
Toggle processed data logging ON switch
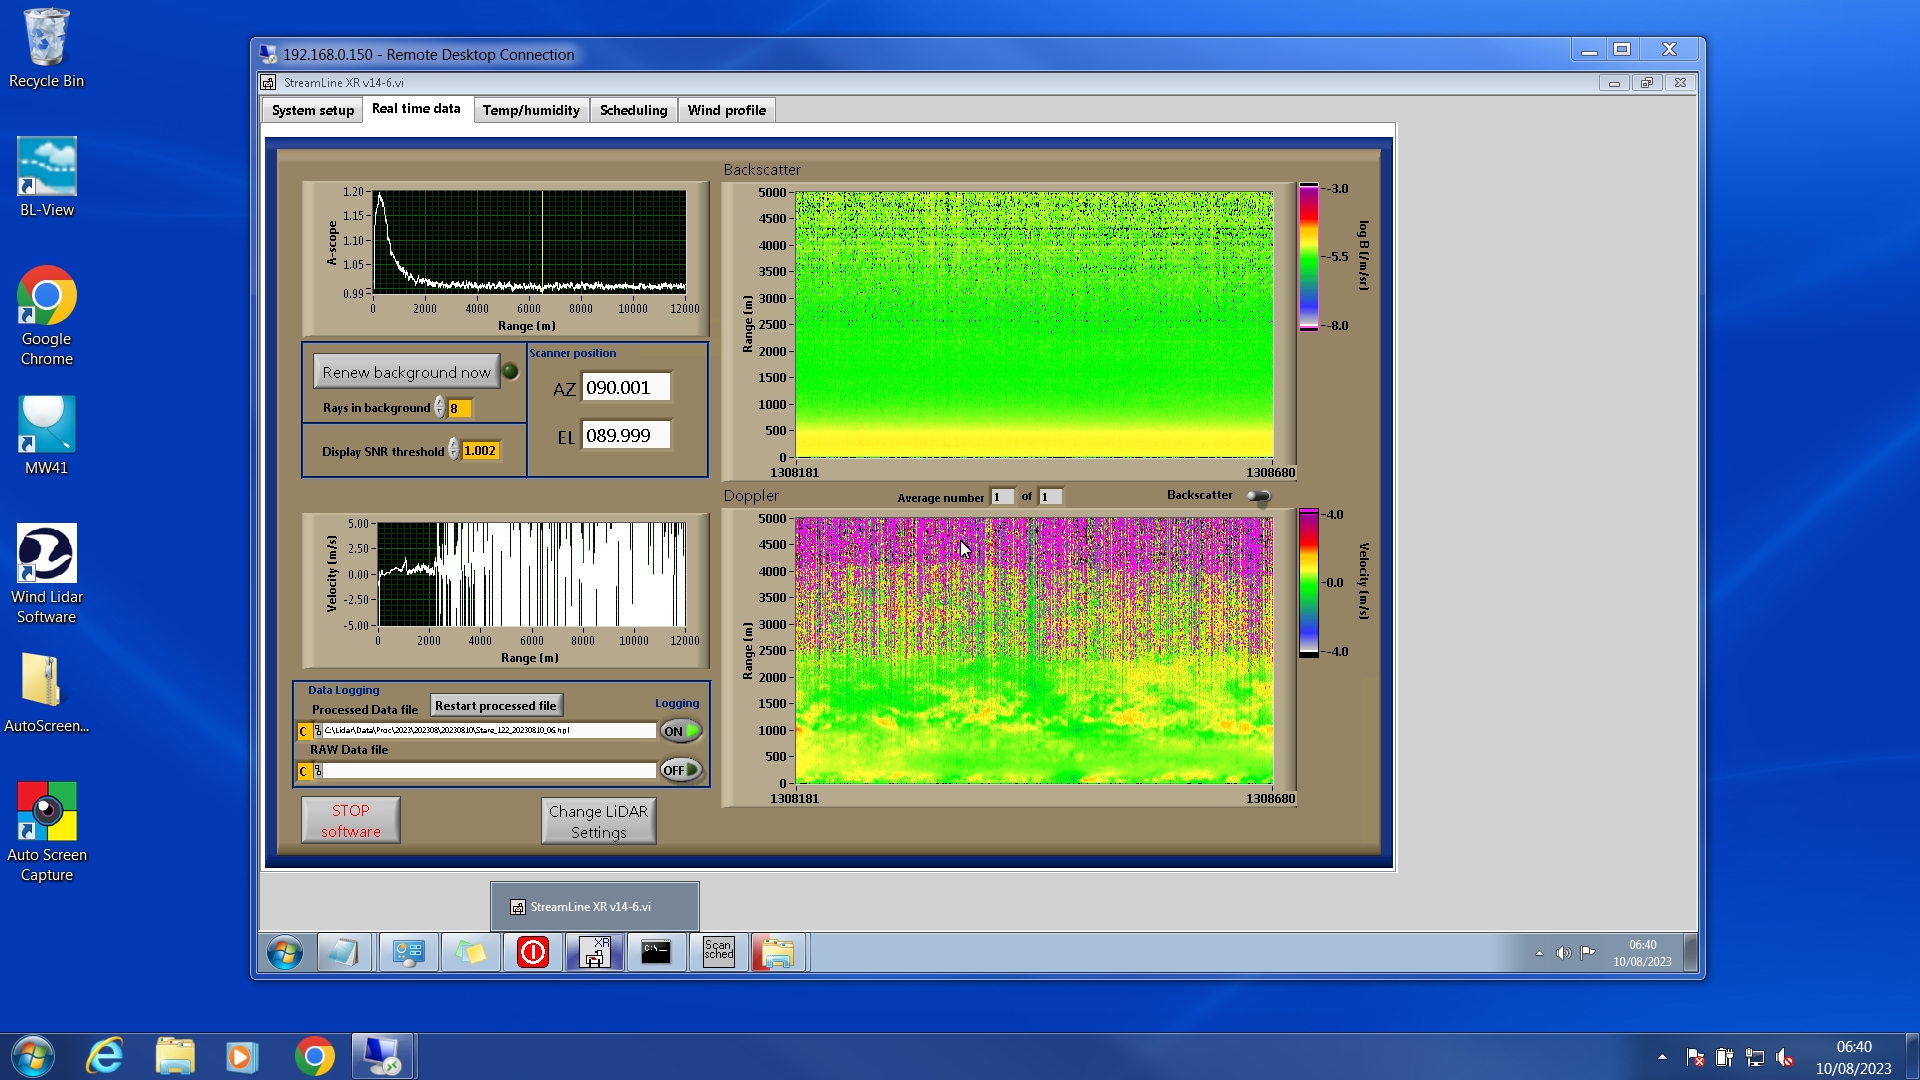tap(681, 731)
